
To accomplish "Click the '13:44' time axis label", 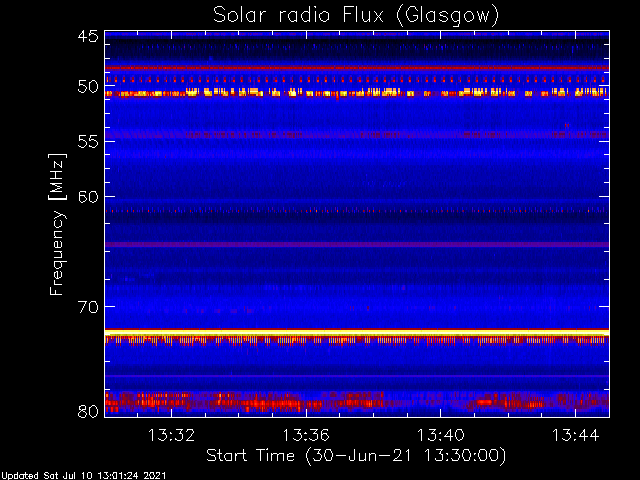I will [x=576, y=435].
